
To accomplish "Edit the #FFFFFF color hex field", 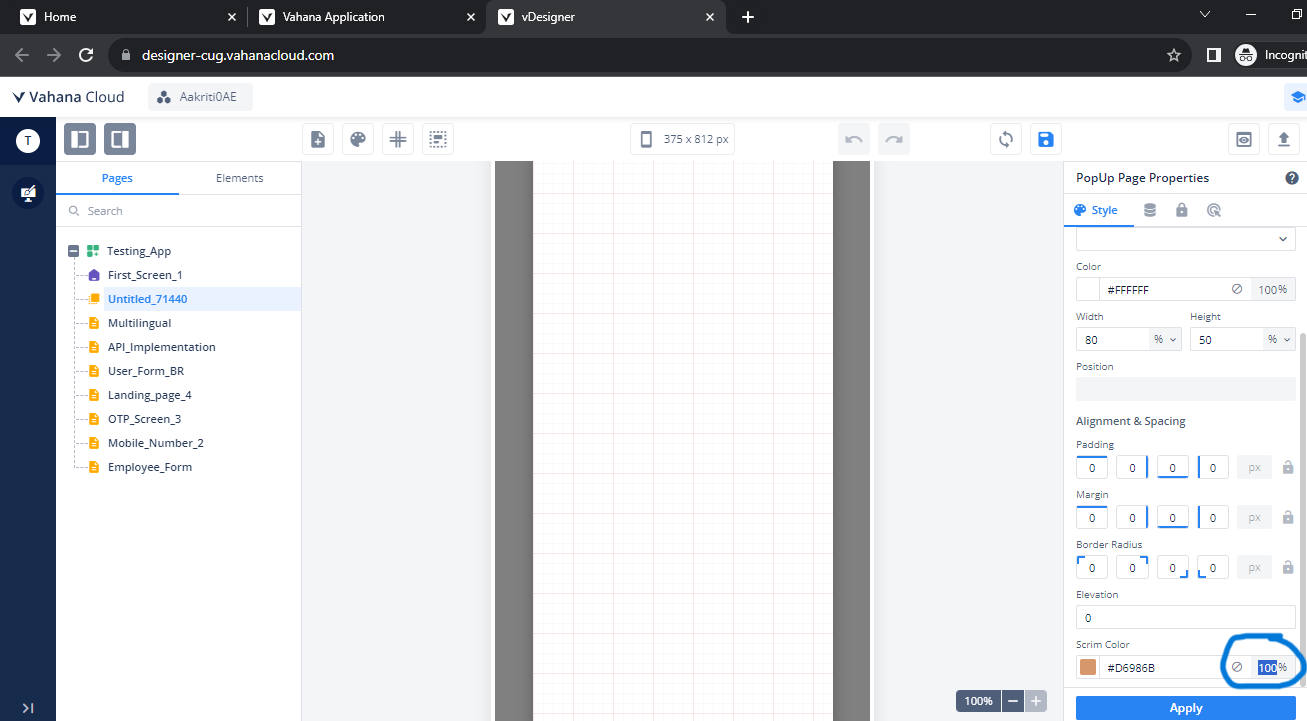I will click(1161, 289).
